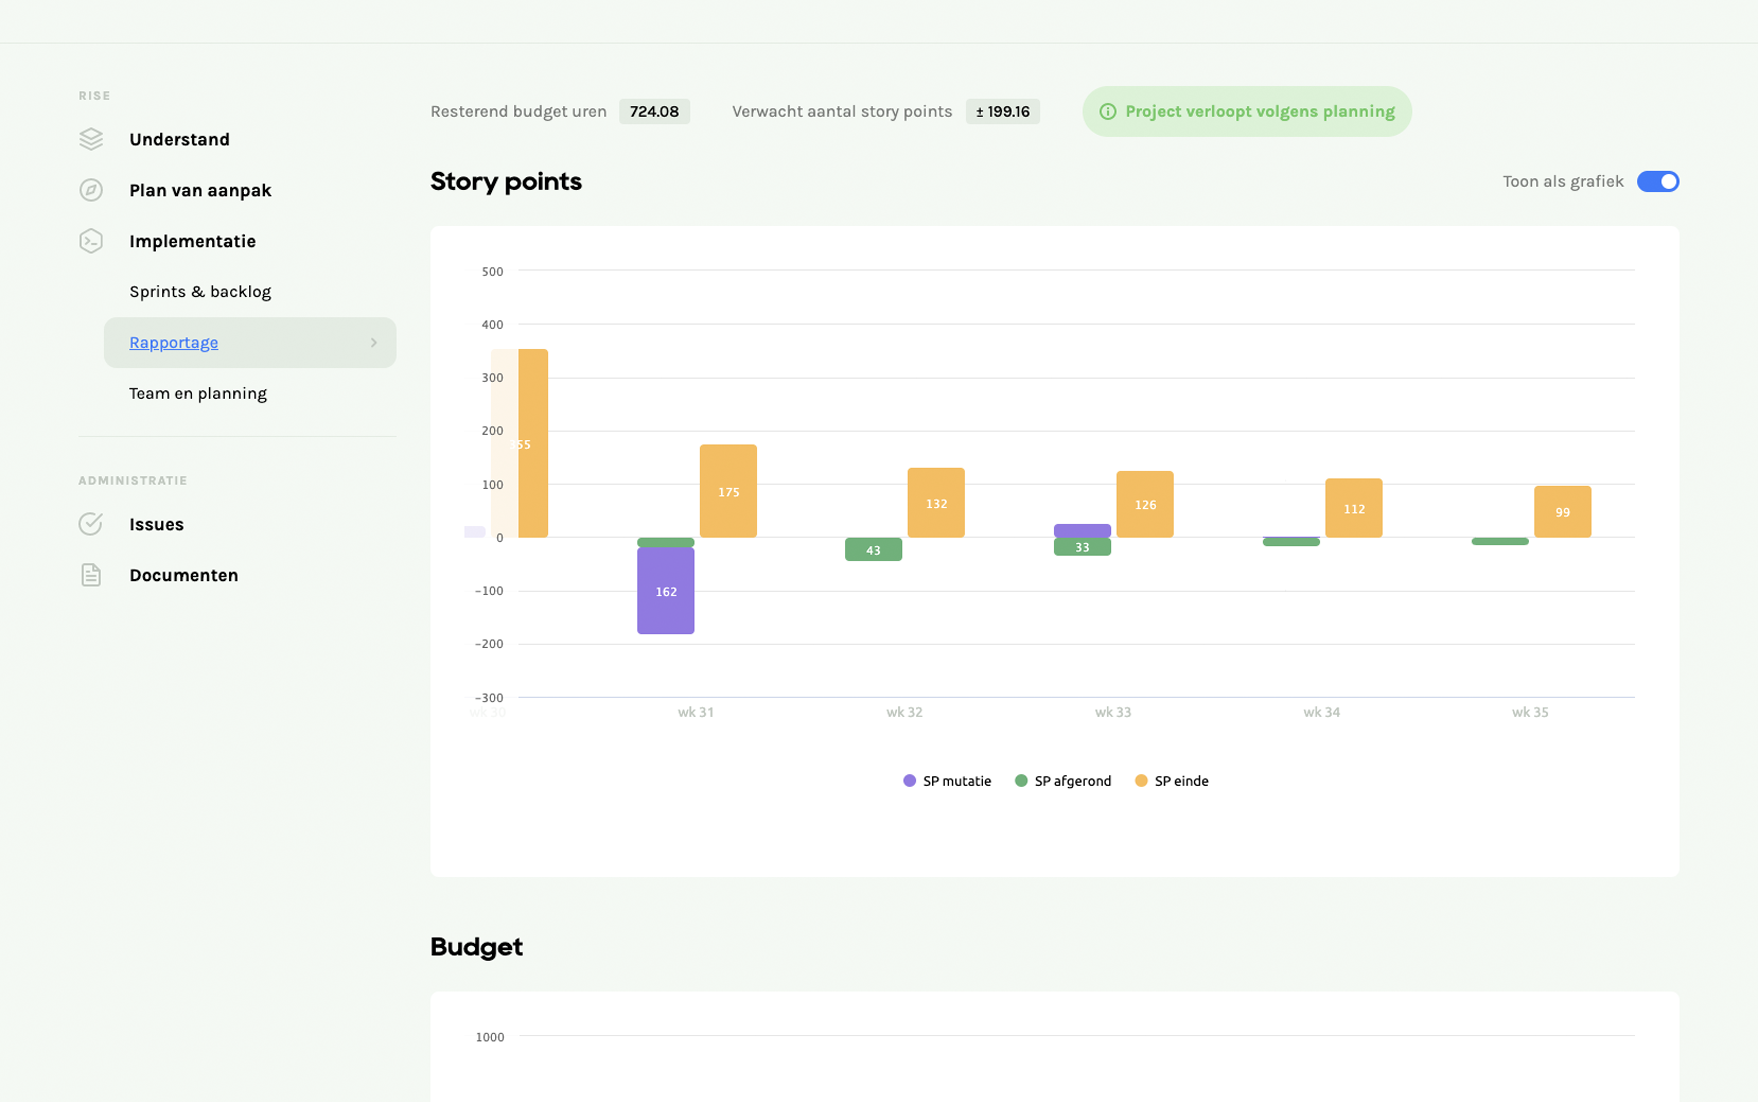Open the Team en planning page
The height and width of the screenshot is (1102, 1758).
pyautogui.click(x=198, y=393)
